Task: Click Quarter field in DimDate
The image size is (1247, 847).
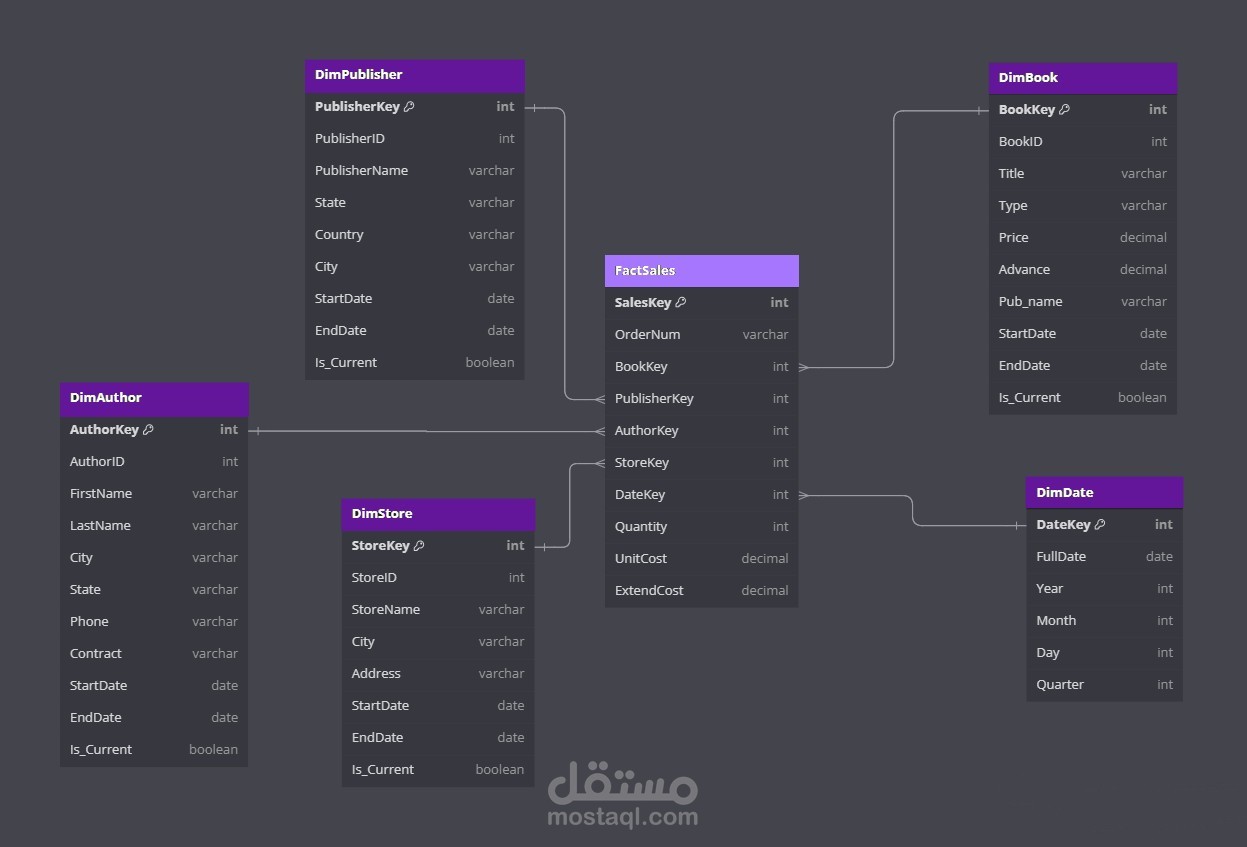Action: (x=1105, y=685)
